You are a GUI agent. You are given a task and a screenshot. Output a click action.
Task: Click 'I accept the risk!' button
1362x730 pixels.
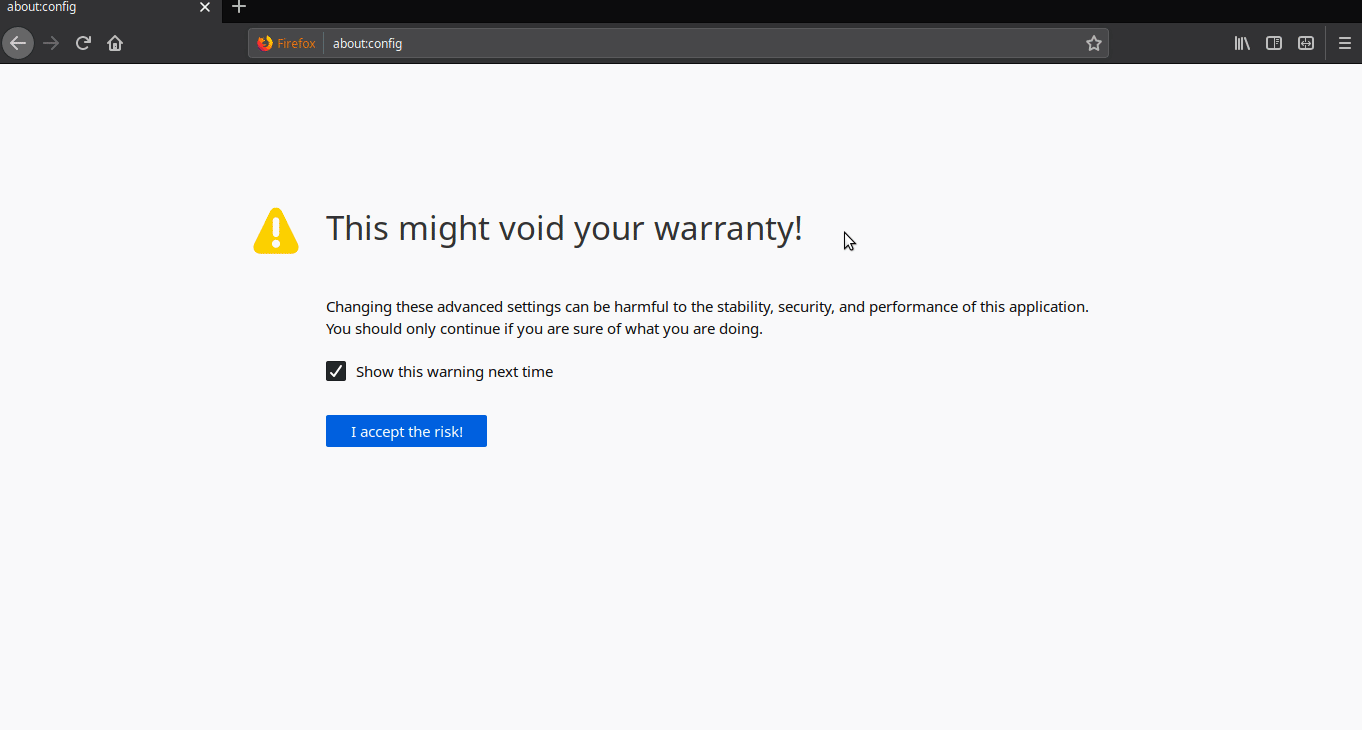406,430
